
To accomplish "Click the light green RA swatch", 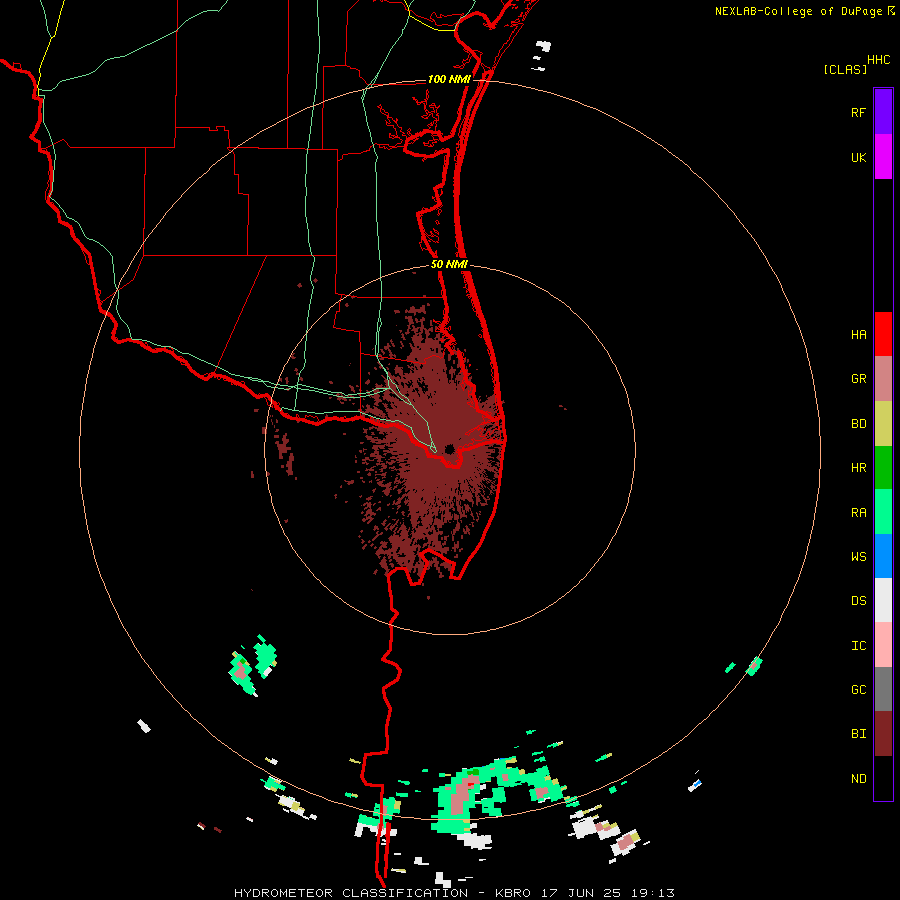I will (x=883, y=512).
